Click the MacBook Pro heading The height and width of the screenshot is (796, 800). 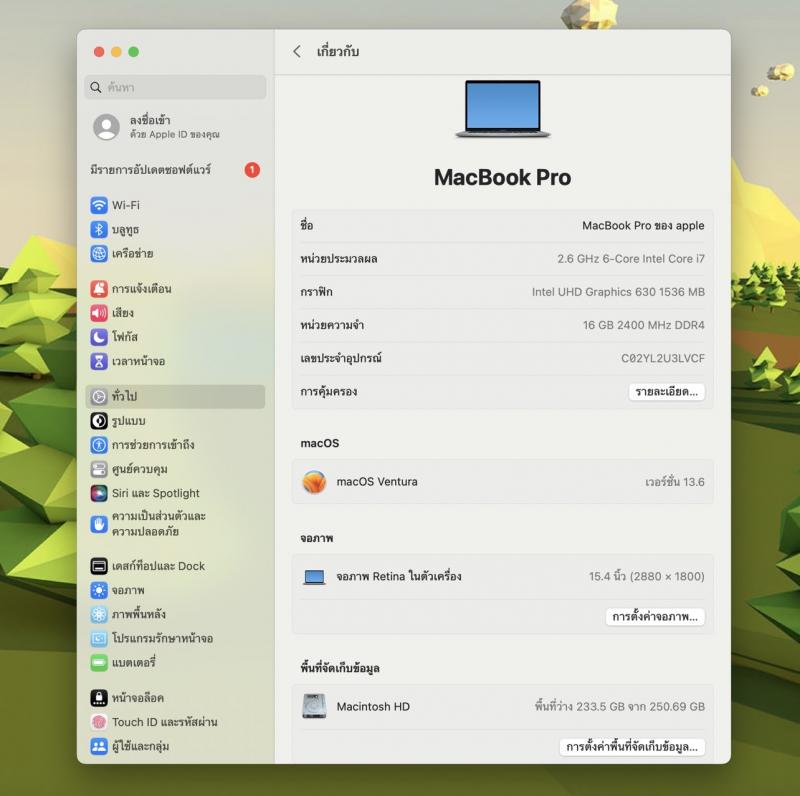coord(503,178)
